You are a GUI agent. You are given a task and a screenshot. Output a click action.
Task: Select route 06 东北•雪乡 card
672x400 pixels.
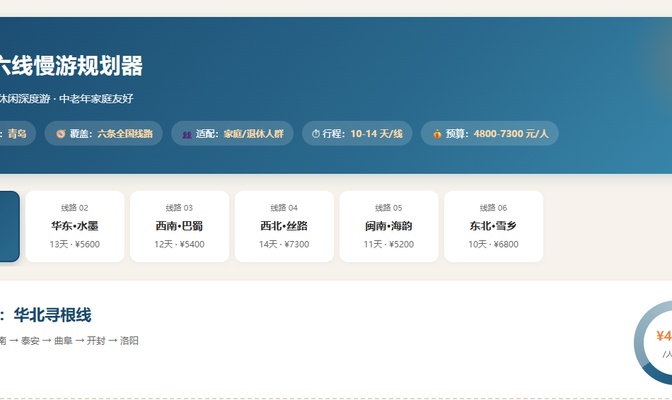coord(494,226)
